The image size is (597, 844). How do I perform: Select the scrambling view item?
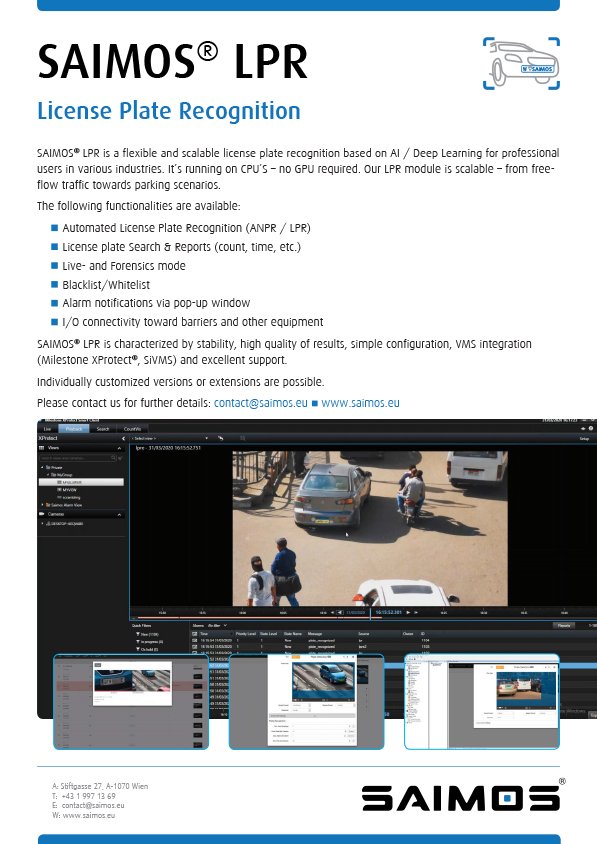pyautogui.click(x=68, y=497)
